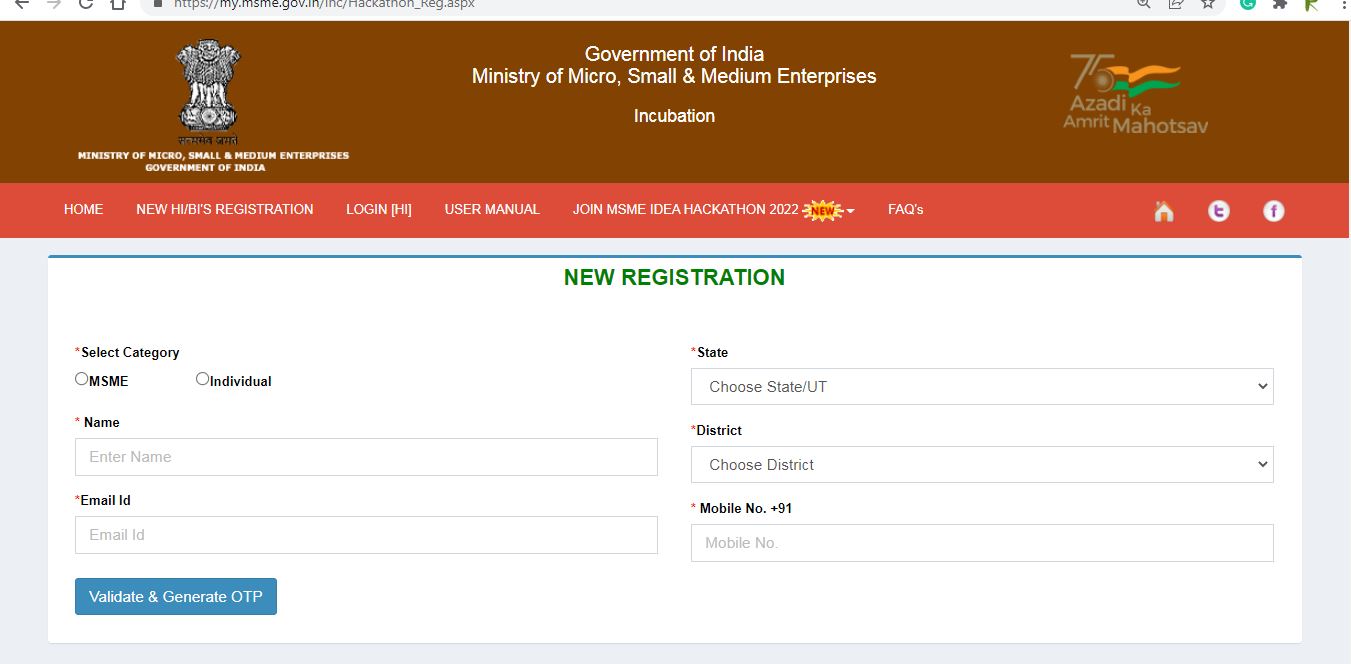
Task: Select the MSME category radio button
Action: 81,377
